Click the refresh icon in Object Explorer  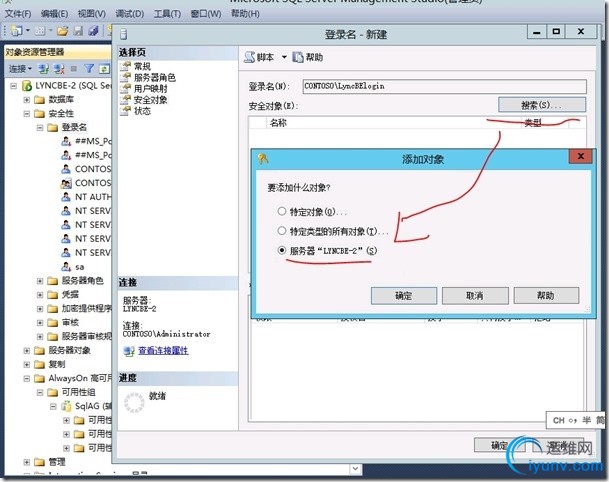coord(104,69)
